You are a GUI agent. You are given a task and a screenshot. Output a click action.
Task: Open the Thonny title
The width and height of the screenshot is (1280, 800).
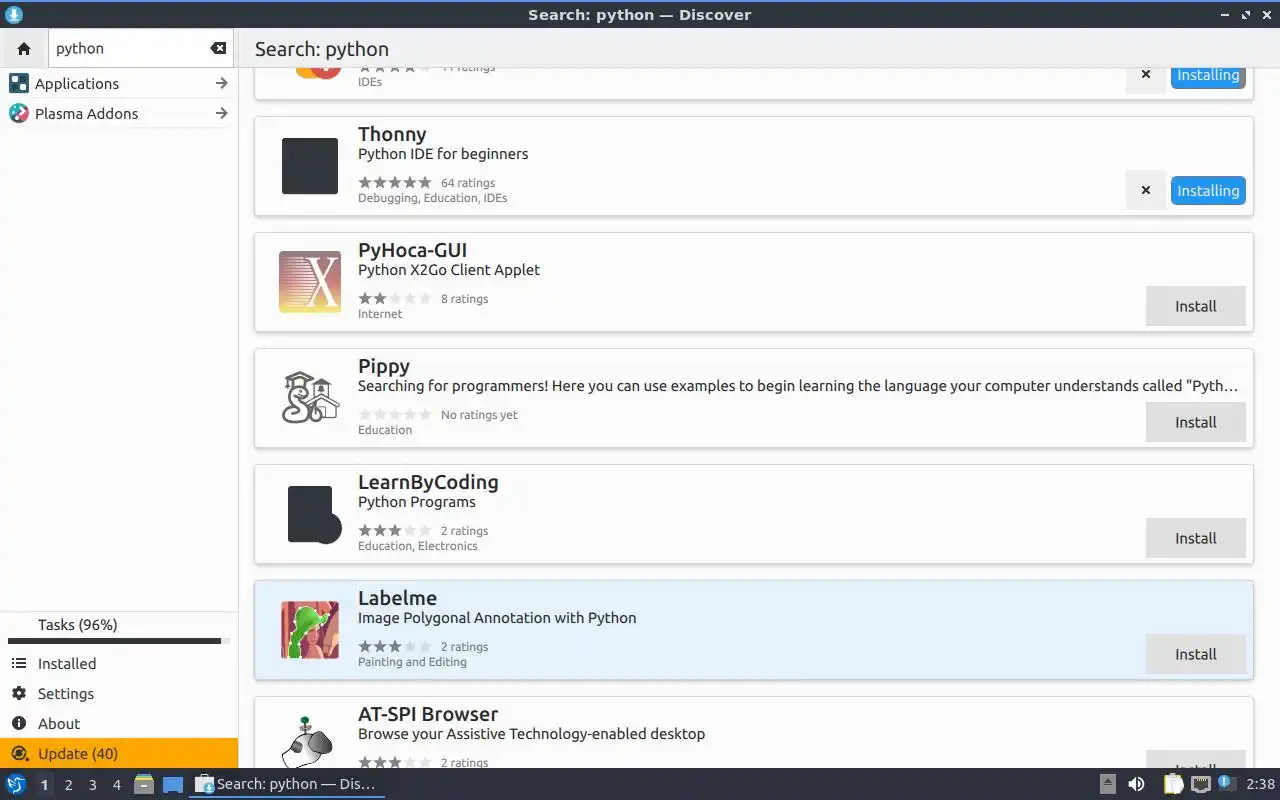(x=392, y=134)
